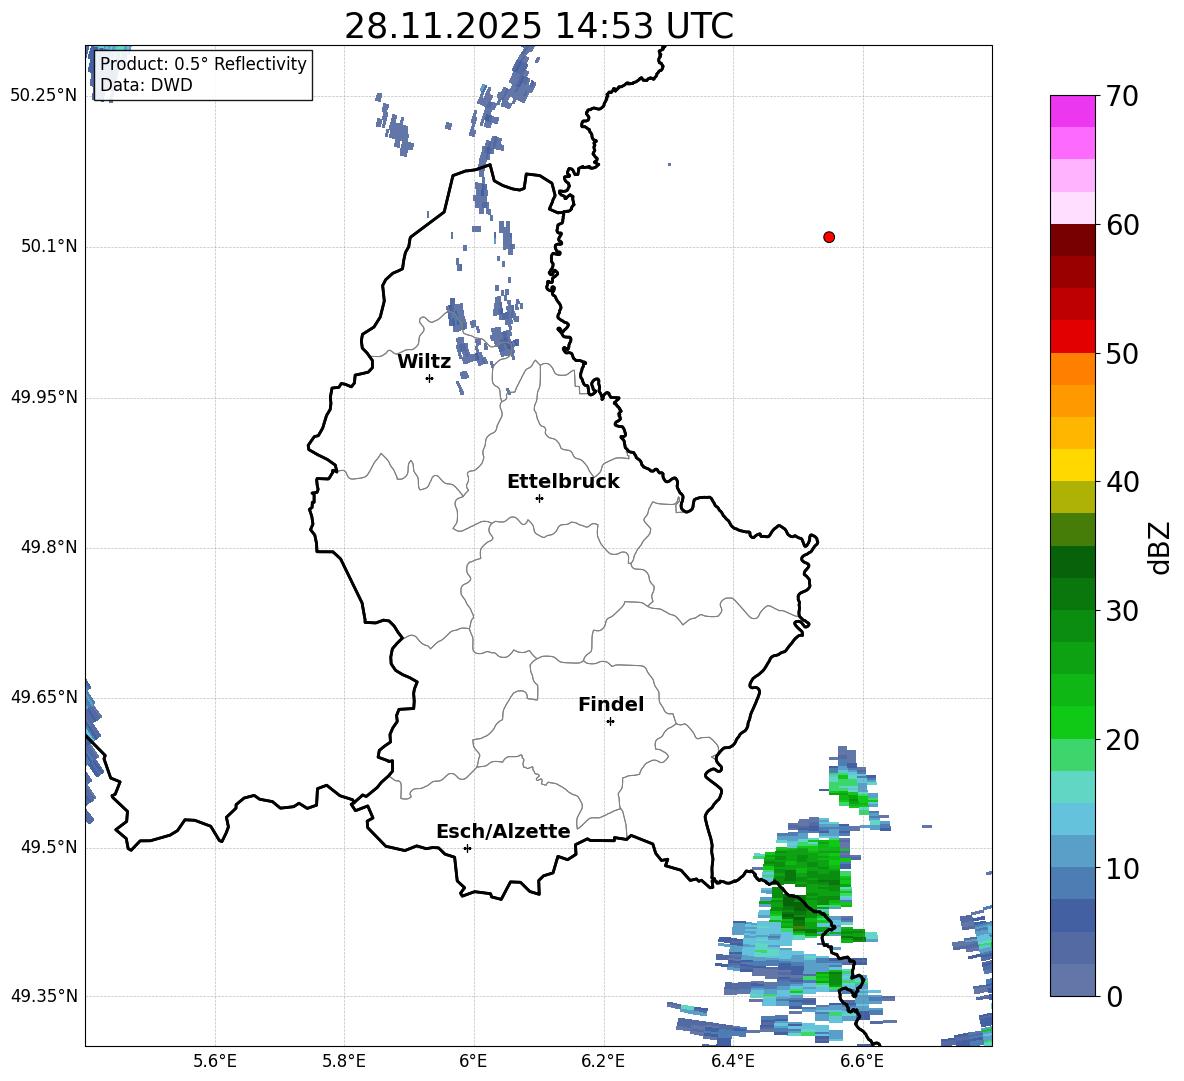Screen dimensions: 1184x1081
Task: Click the 5.8°E longitude label
Action: (x=344, y=1061)
